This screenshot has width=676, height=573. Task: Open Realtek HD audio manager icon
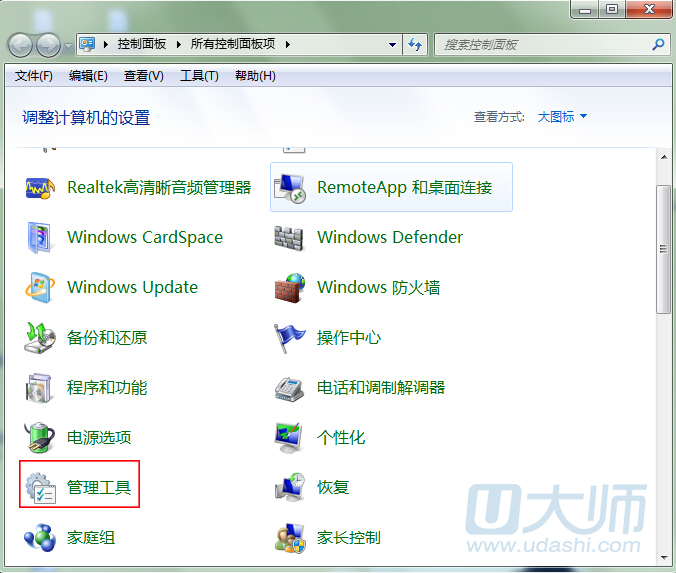click(40, 187)
